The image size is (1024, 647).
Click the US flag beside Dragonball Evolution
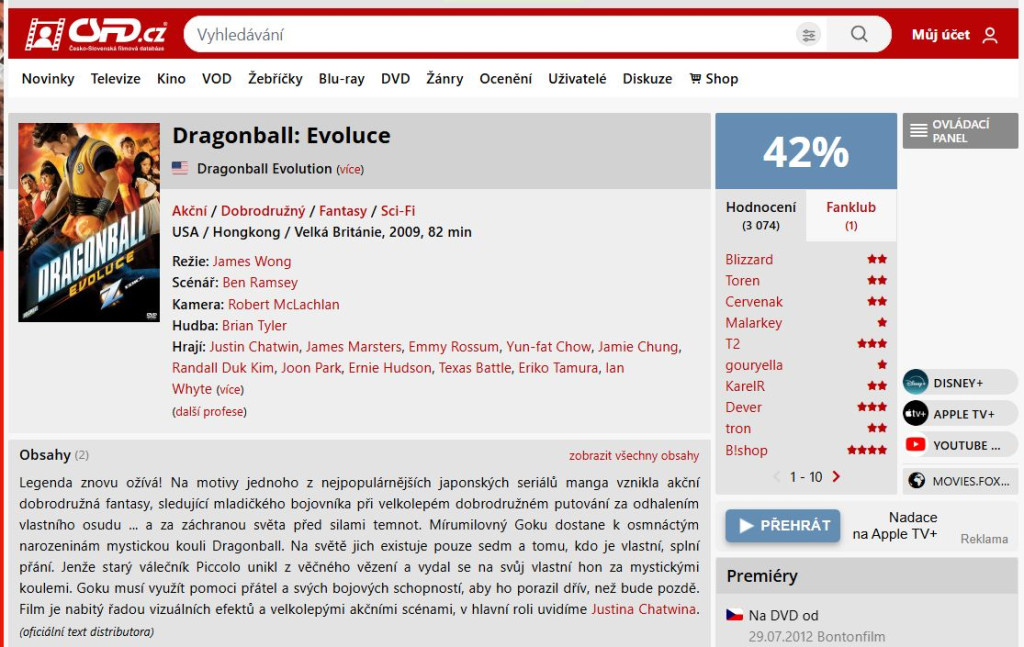point(180,169)
